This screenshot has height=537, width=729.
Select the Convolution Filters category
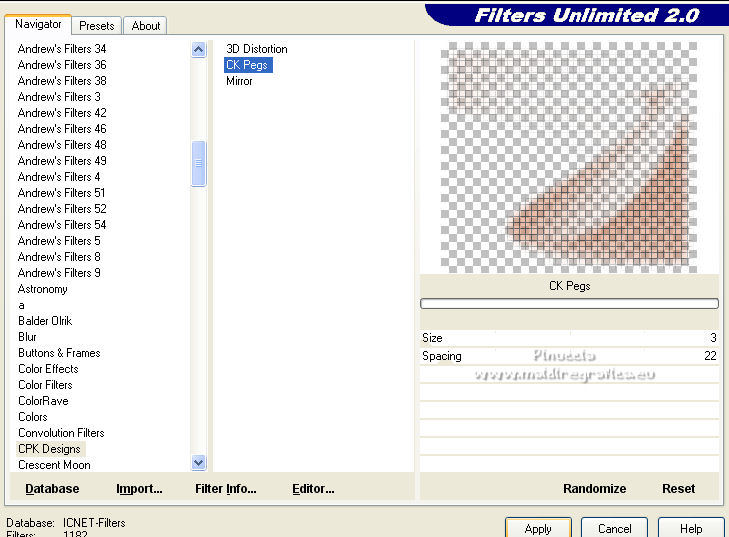click(61, 433)
